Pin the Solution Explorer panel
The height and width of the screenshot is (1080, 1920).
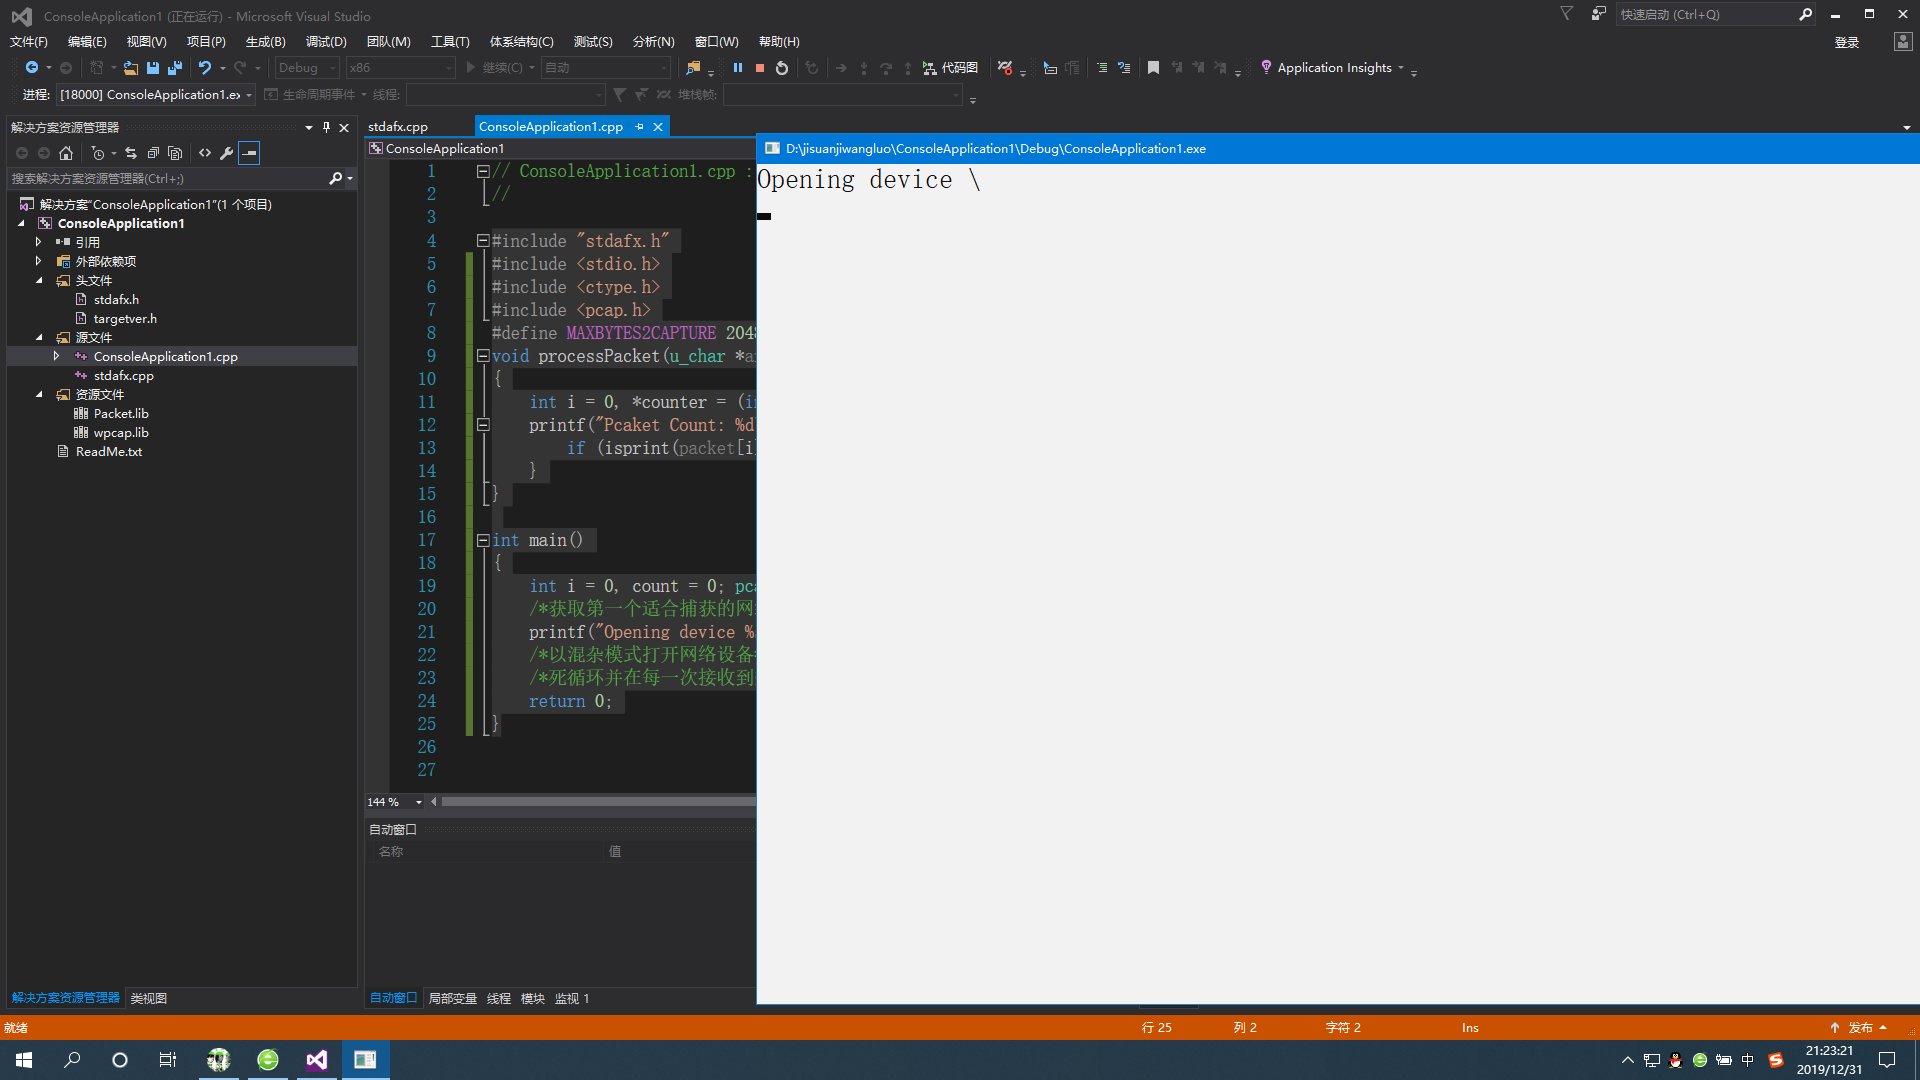325,127
